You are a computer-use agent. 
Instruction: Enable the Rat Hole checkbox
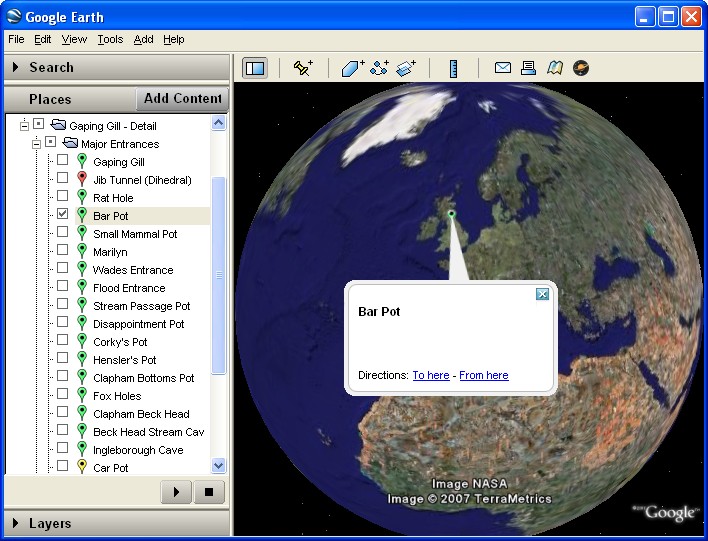click(63, 196)
